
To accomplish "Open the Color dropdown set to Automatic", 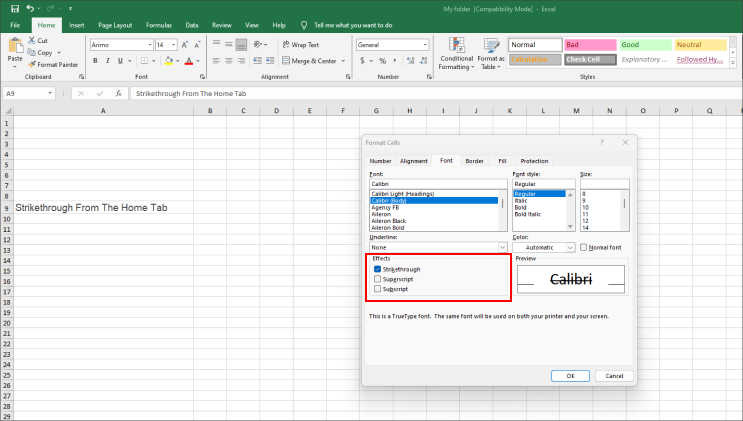I will coord(544,247).
